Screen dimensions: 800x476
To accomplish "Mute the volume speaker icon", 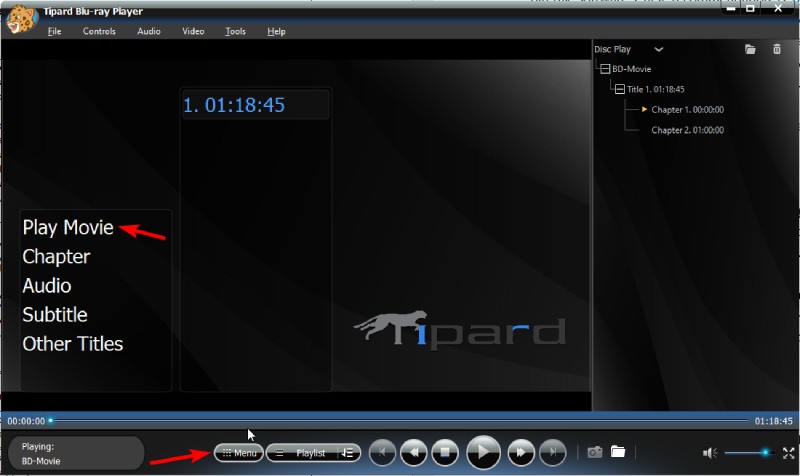I will pos(710,453).
